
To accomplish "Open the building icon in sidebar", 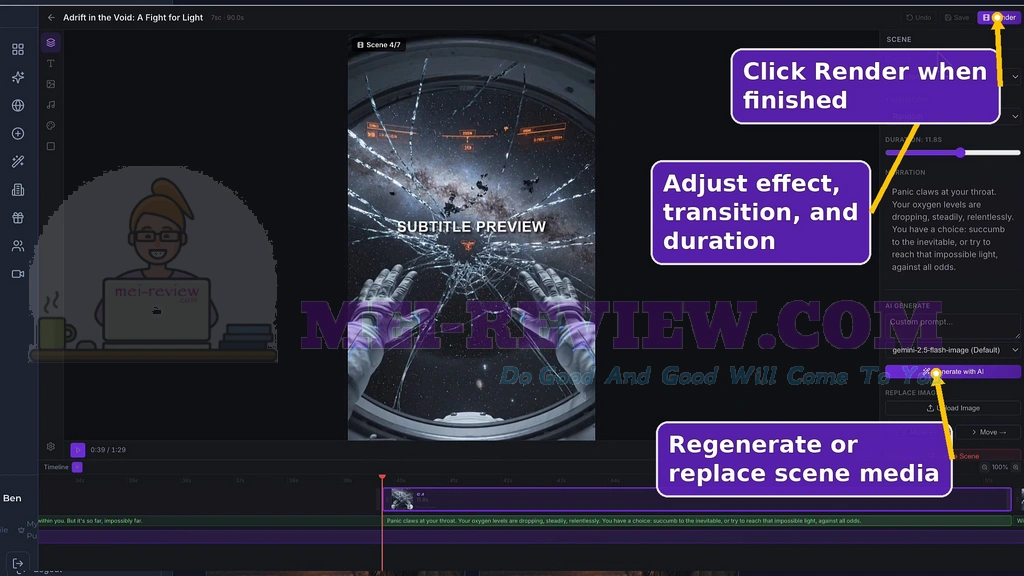I will point(18,189).
